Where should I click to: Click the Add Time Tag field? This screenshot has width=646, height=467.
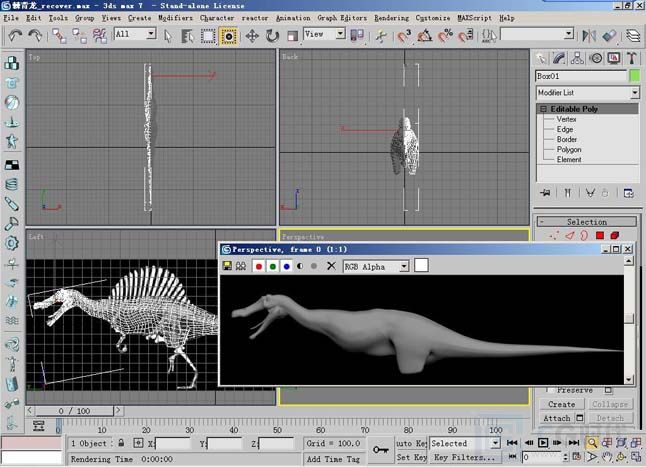(333, 459)
